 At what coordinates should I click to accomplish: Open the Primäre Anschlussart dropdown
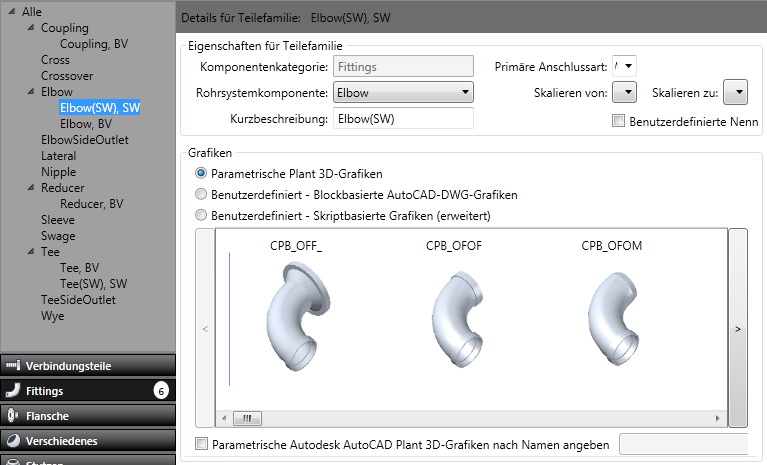624,66
